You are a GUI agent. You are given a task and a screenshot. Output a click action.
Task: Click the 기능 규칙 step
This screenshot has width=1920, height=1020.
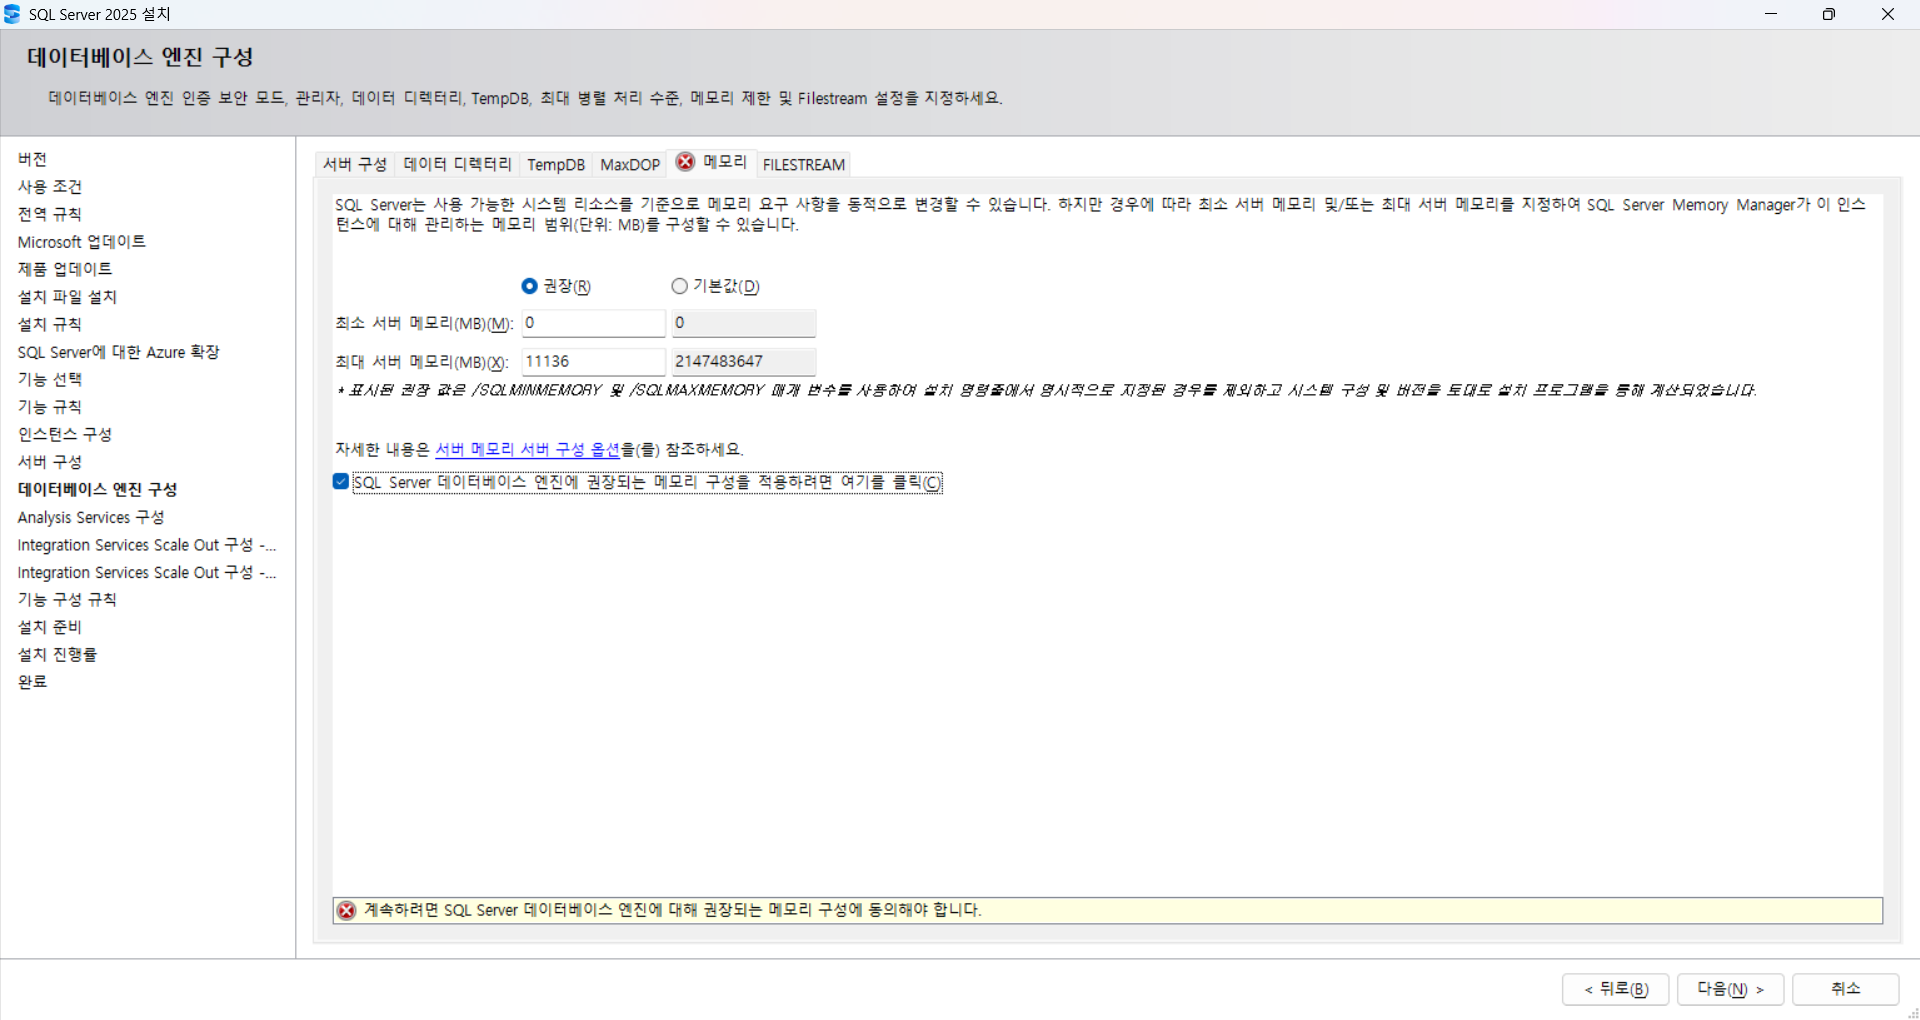click(x=50, y=407)
